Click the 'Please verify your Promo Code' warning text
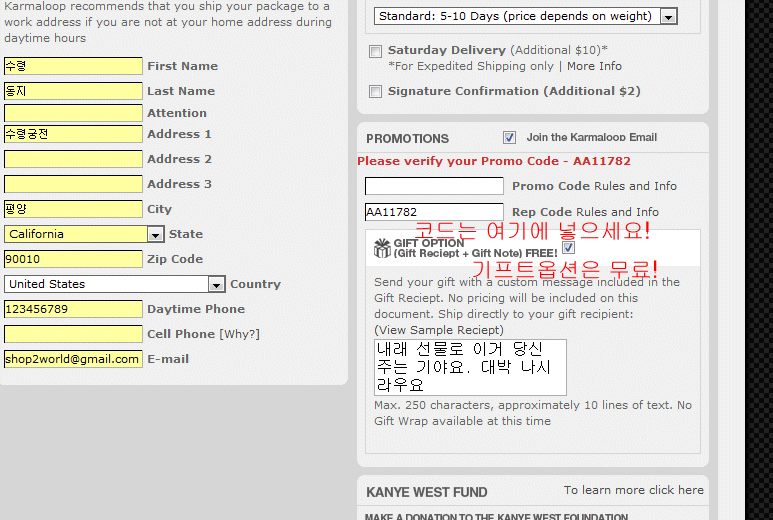The height and width of the screenshot is (520, 773). (x=494, y=161)
